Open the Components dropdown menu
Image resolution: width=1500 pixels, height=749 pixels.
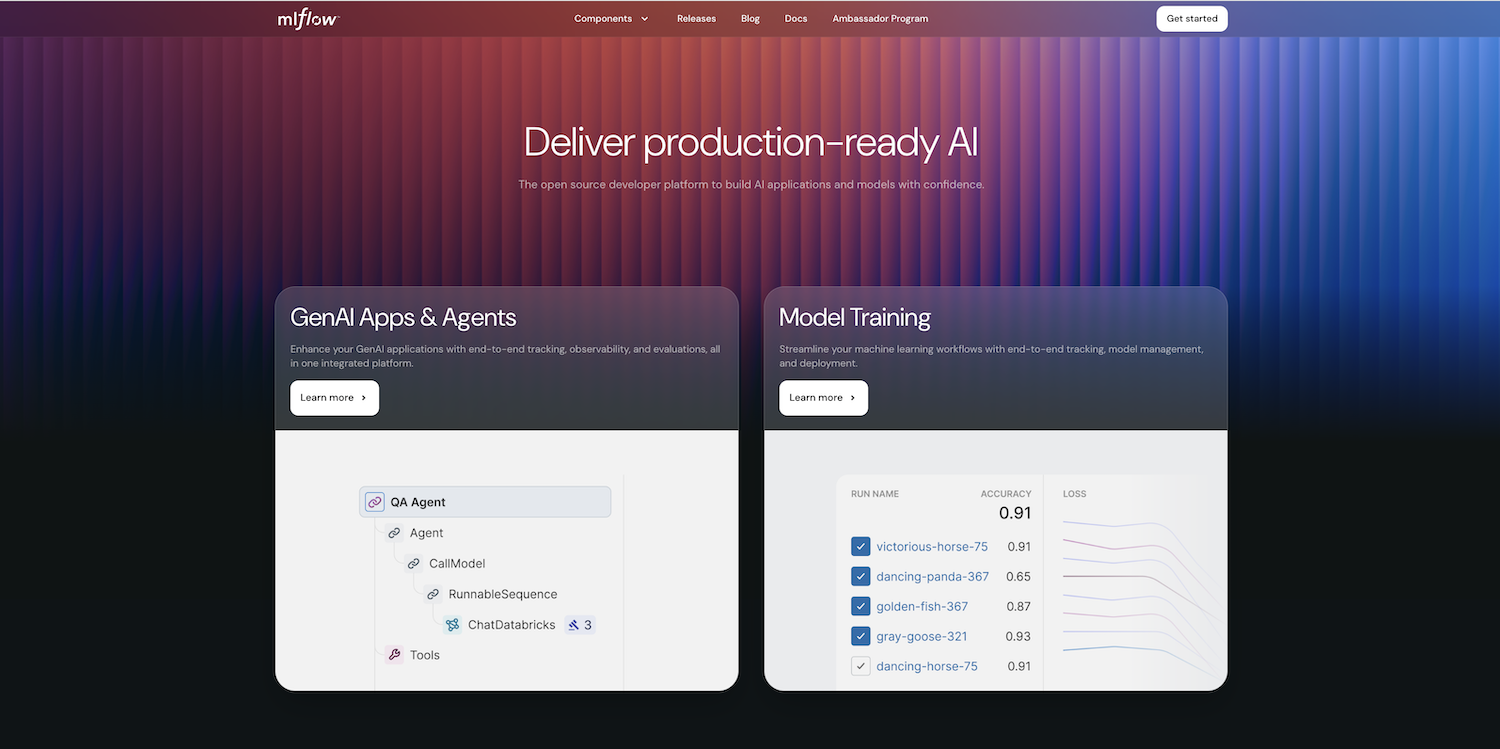pyautogui.click(x=611, y=18)
